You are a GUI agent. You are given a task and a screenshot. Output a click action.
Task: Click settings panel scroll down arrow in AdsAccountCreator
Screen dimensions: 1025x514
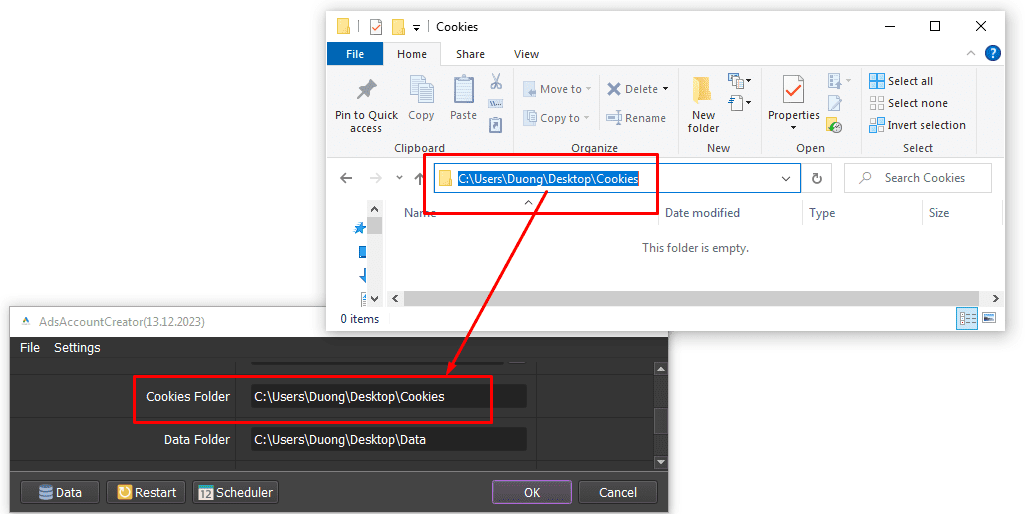[661, 462]
